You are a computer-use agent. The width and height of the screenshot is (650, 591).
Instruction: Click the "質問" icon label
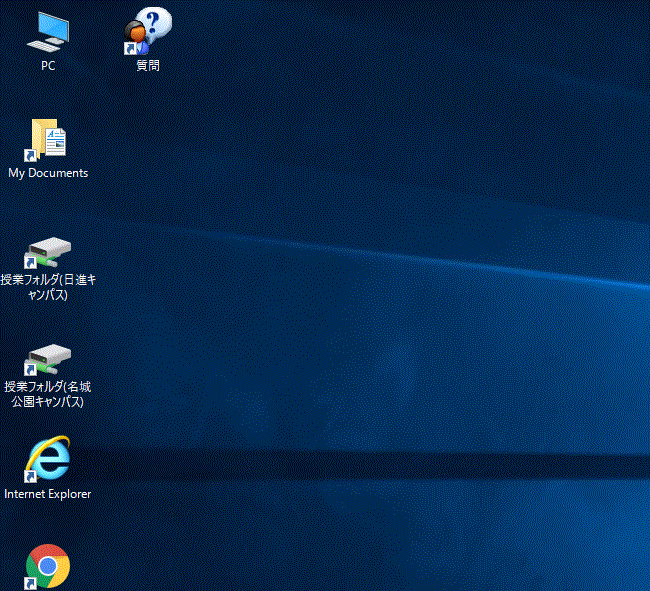point(148,65)
